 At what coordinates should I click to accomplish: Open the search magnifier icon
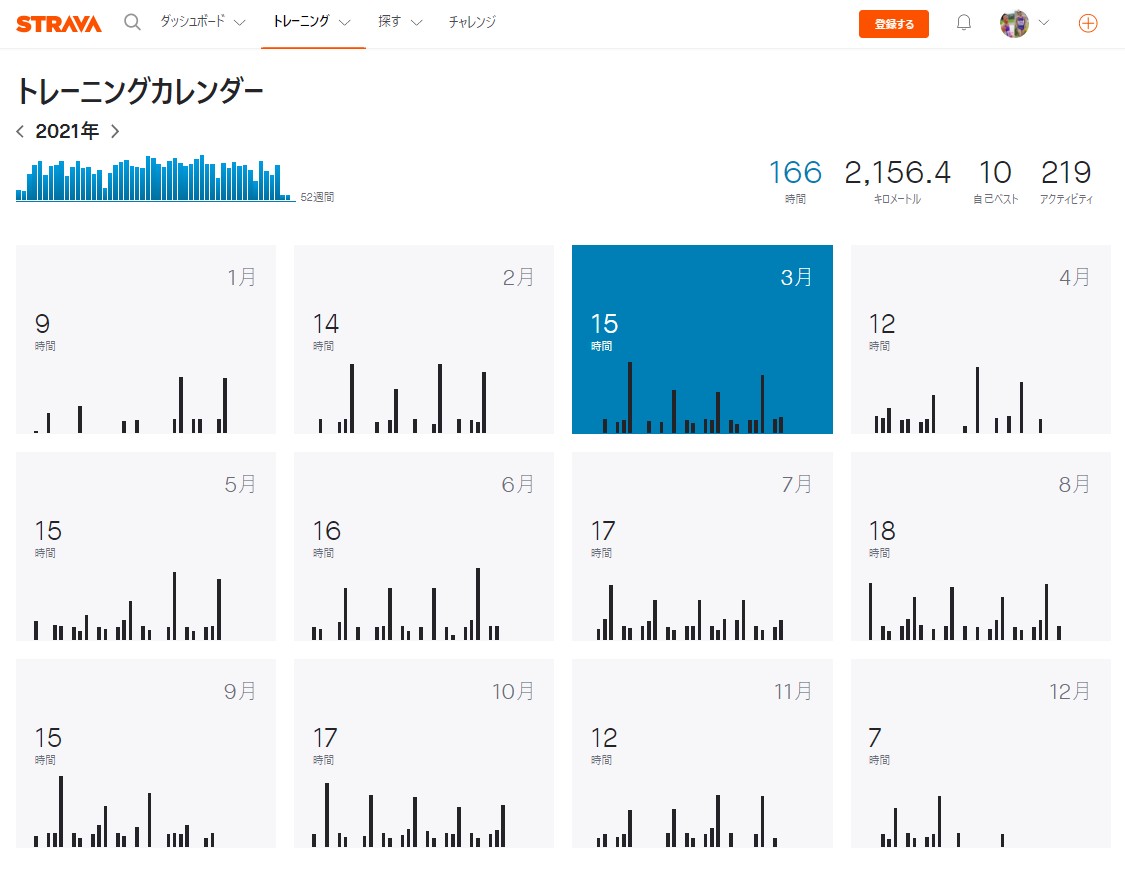click(132, 22)
